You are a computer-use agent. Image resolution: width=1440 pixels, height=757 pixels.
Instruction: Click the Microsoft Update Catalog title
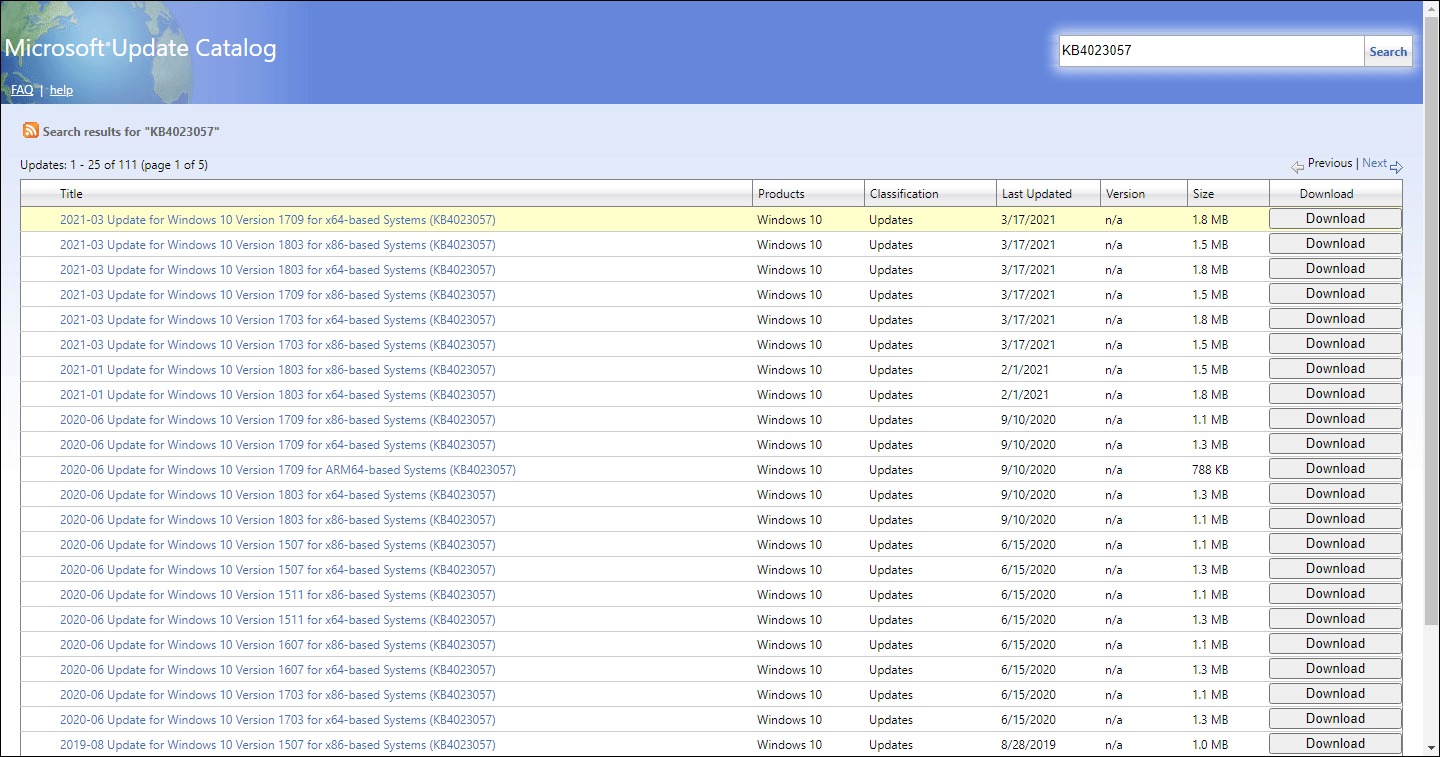(x=141, y=48)
